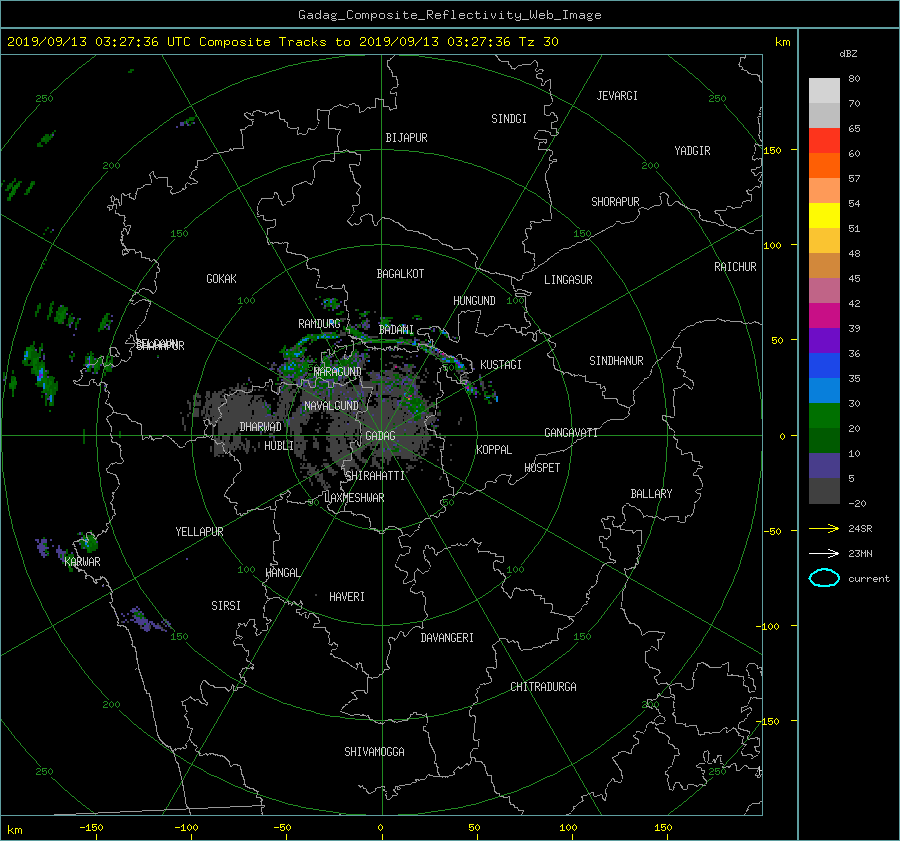This screenshot has width=900, height=841.
Task: Click the SIRSI city label
Action: (226, 606)
